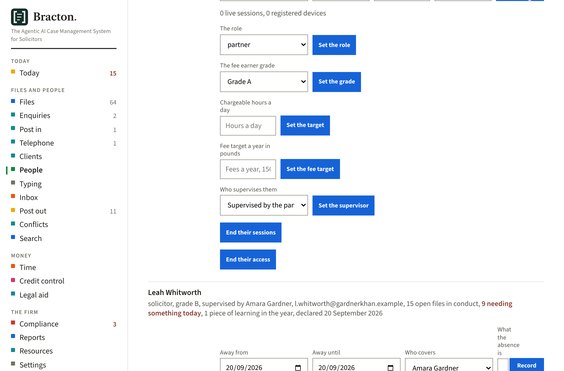Open calendar picker for Away from
564x371 pixels.
(298, 367)
